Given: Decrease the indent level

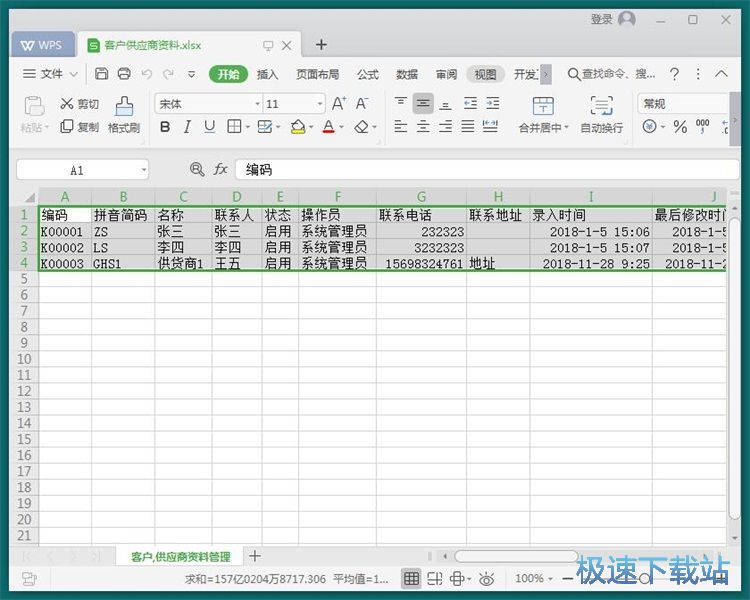Looking at the screenshot, I should [471, 103].
